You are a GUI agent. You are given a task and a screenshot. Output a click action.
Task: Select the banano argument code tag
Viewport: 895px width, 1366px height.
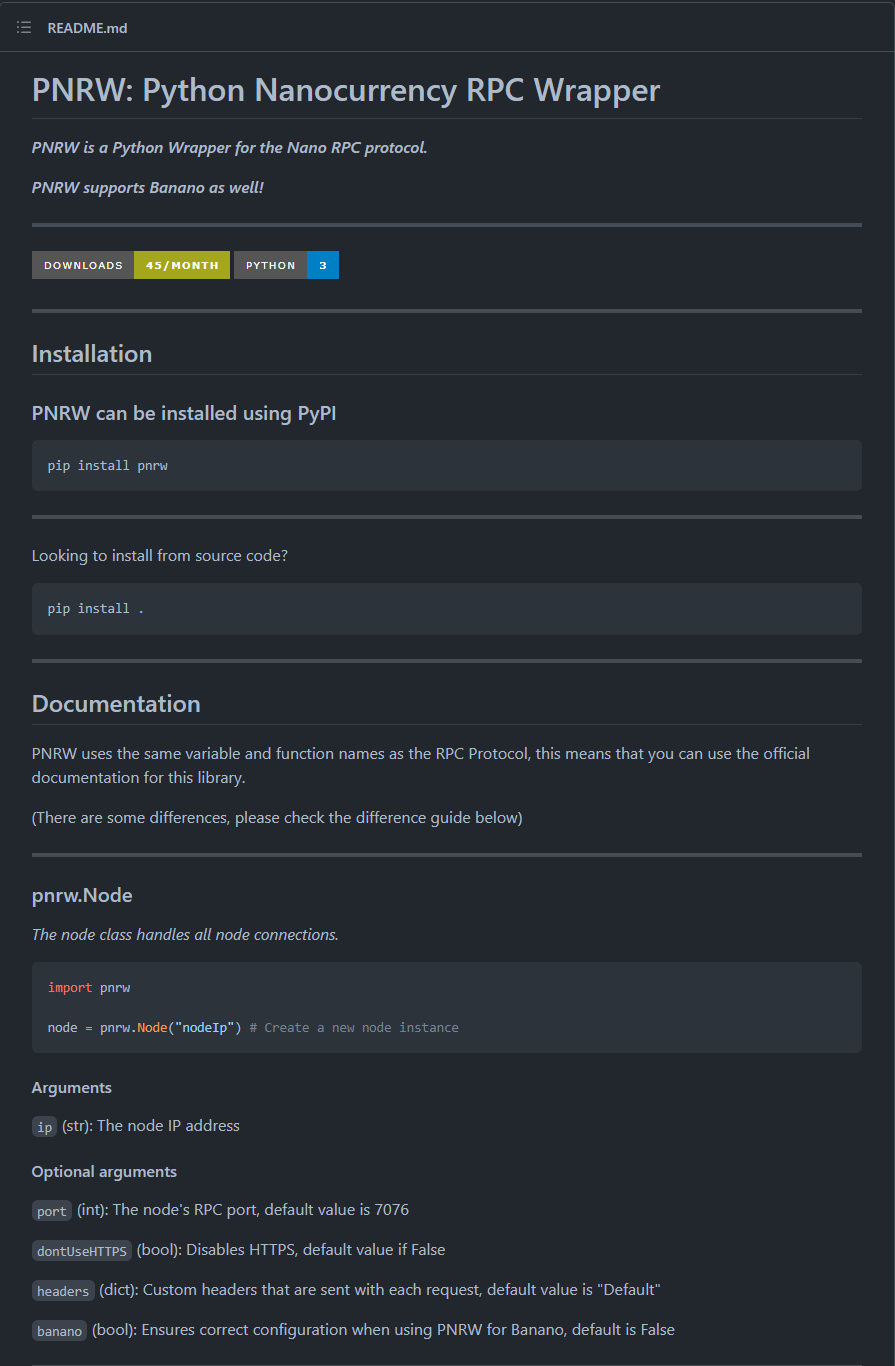59,1331
